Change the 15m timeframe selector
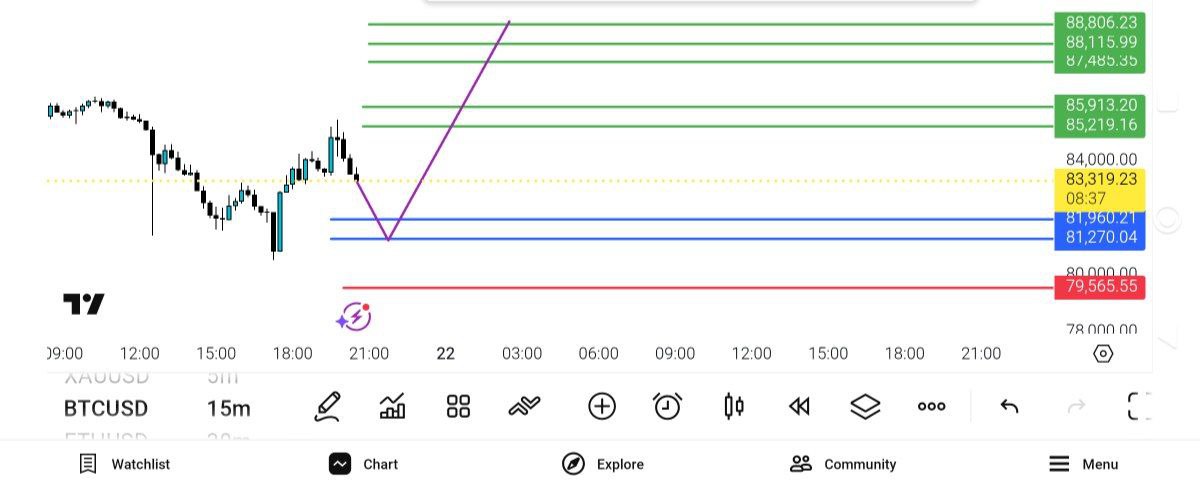This screenshot has height=489, width=1200. pyautogui.click(x=229, y=408)
